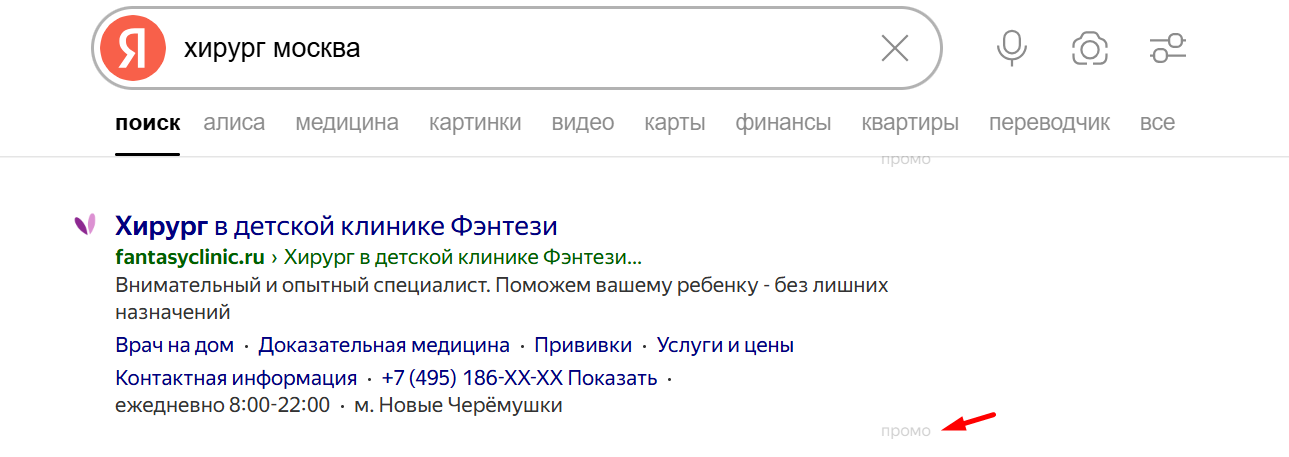Go to the 'видео' tab
The image size is (1289, 457).
pos(583,123)
